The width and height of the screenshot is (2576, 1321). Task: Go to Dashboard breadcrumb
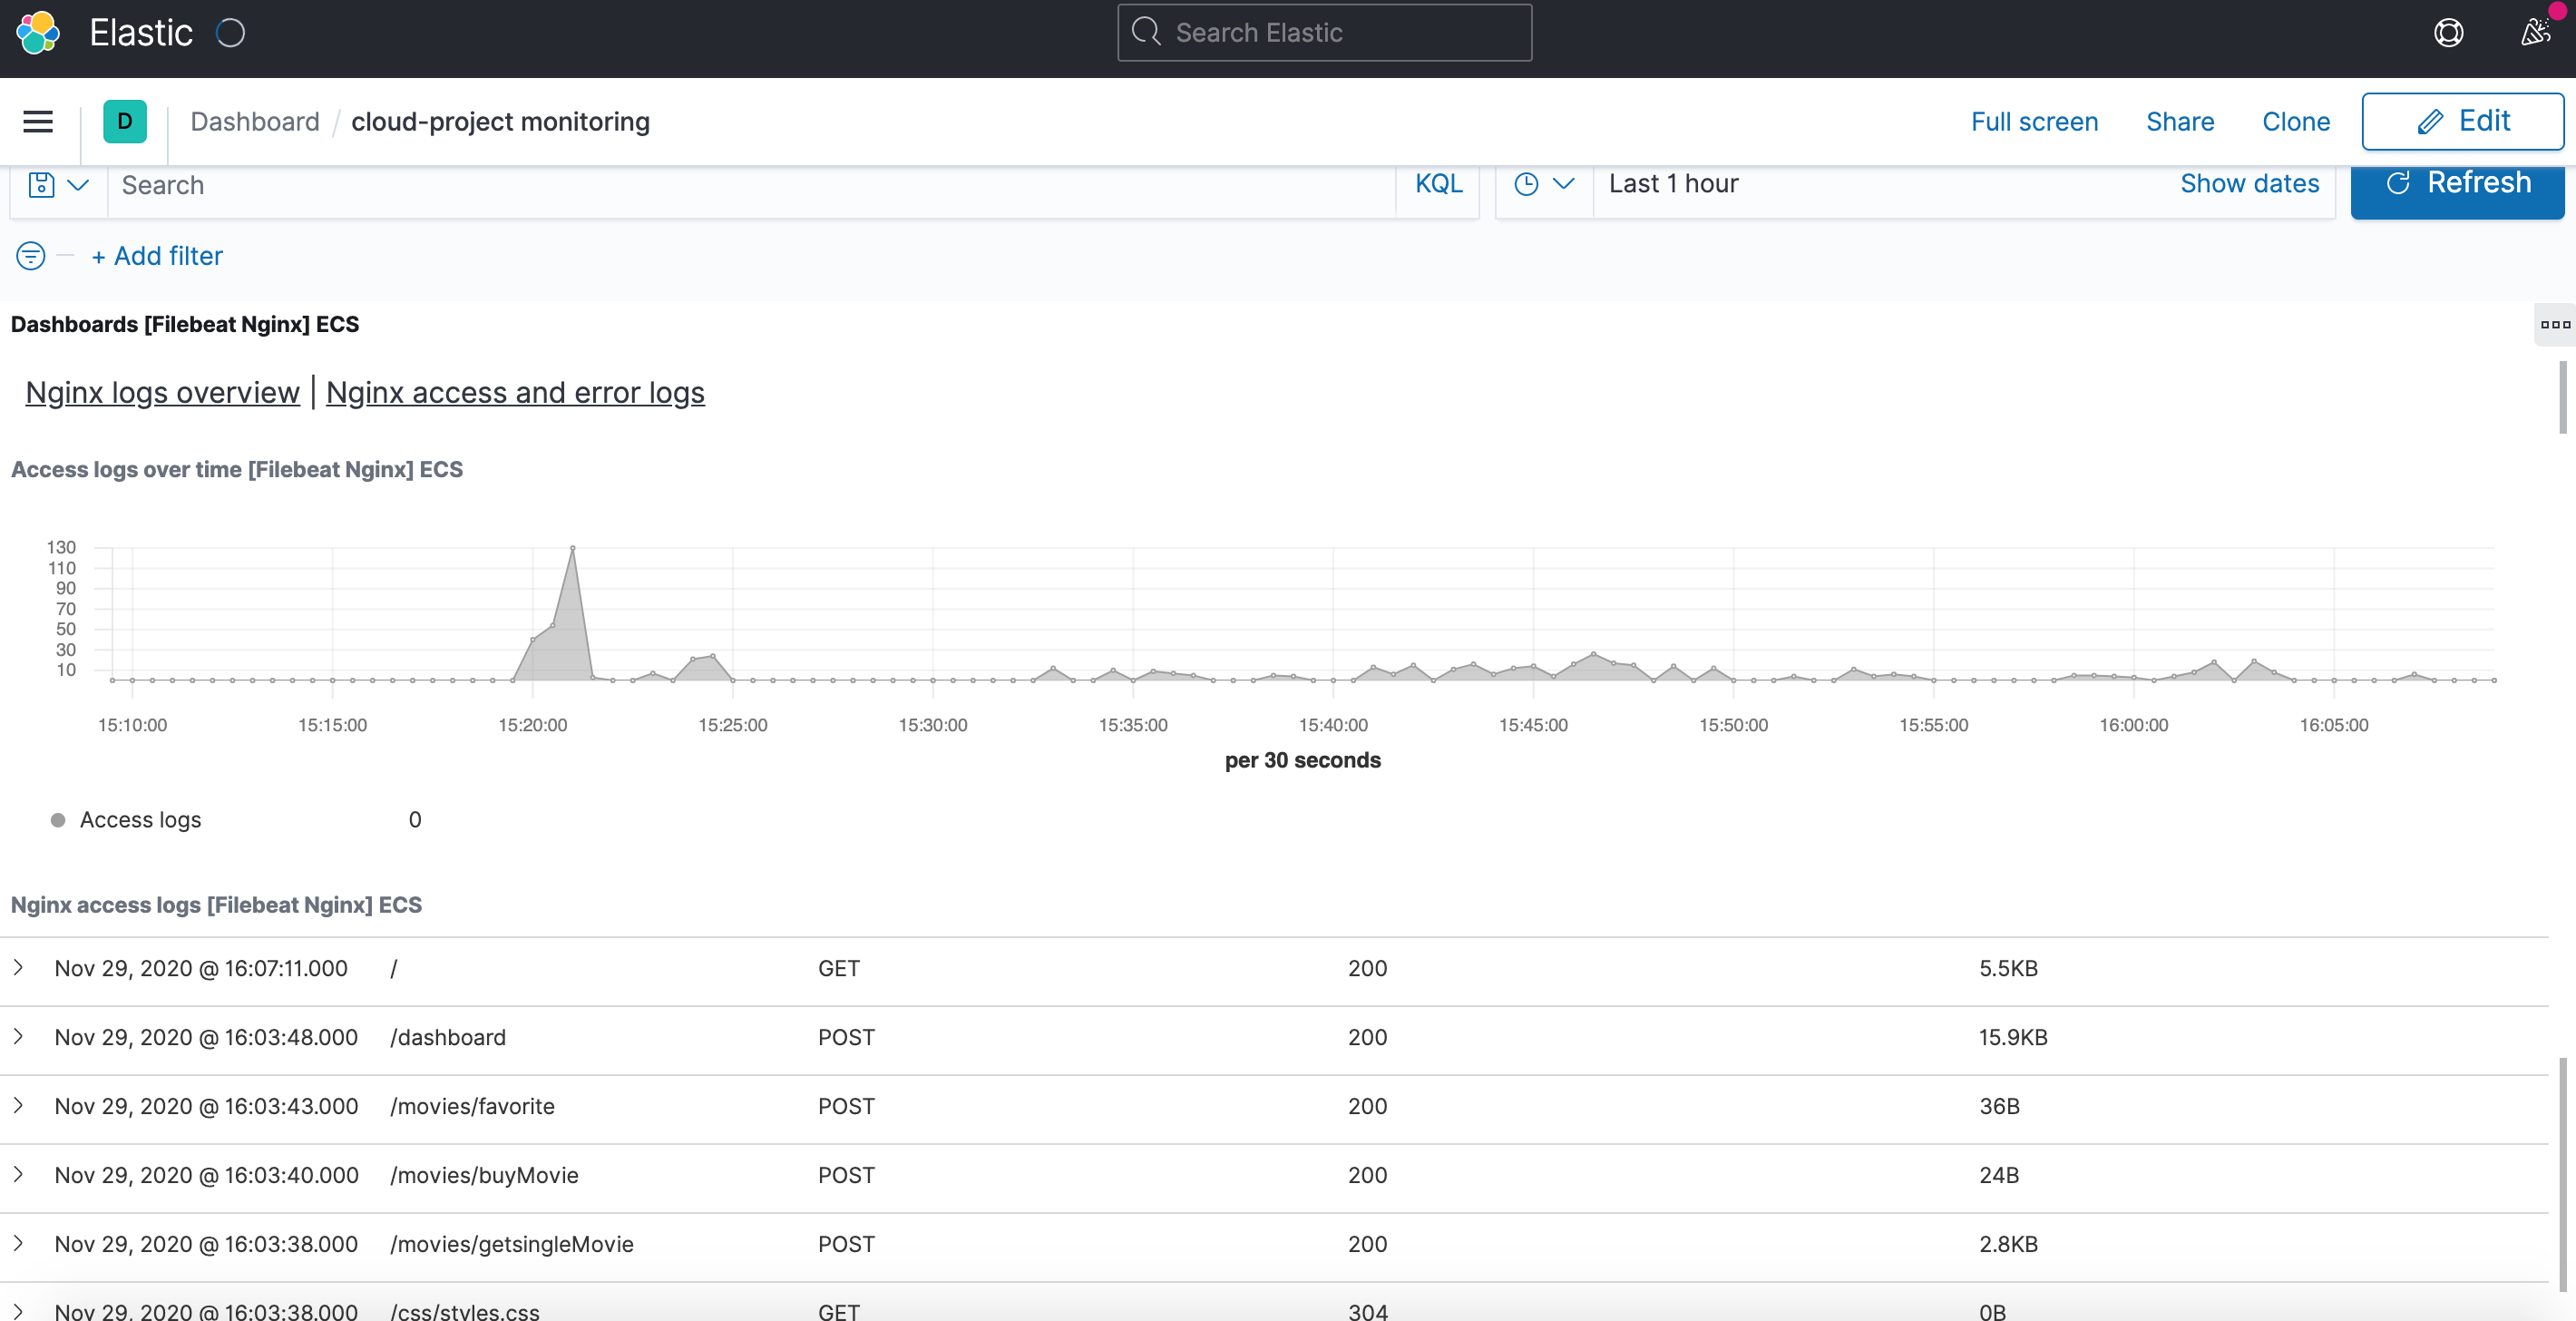pos(255,122)
